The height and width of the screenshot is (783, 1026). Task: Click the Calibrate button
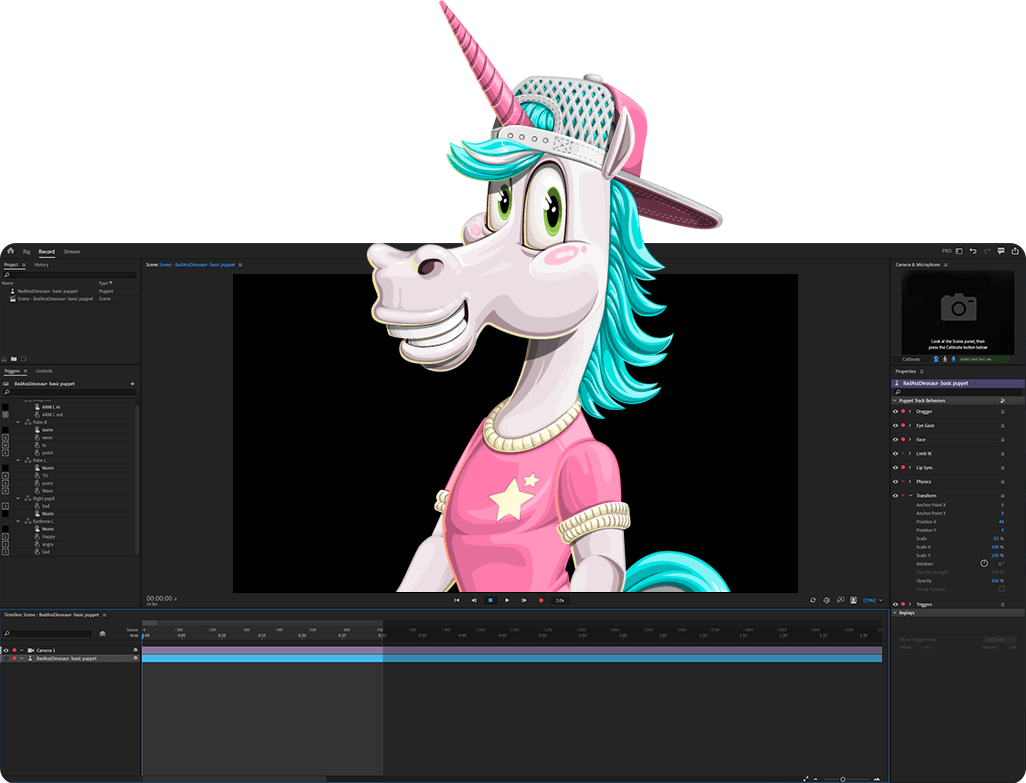tap(911, 358)
